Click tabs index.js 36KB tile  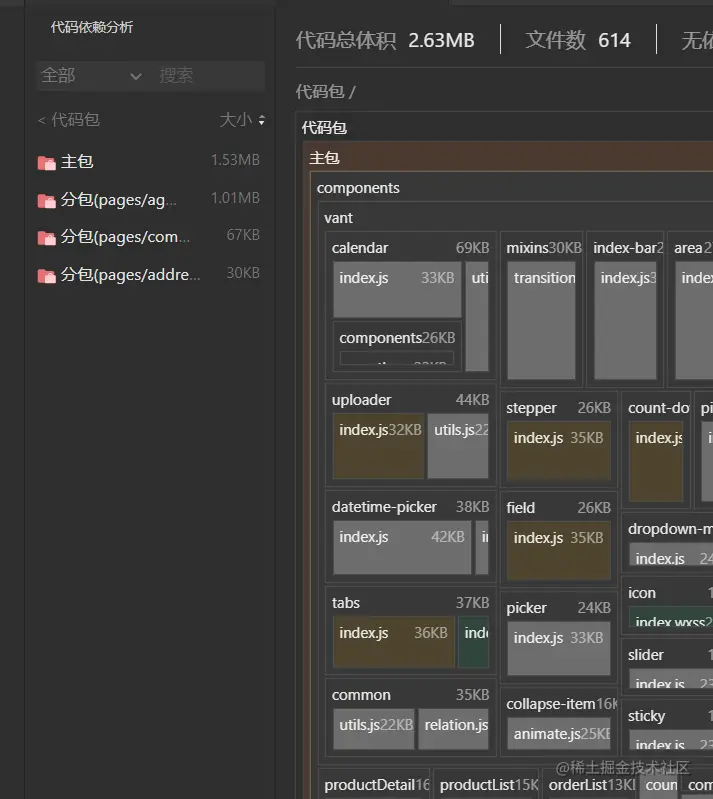coord(393,642)
